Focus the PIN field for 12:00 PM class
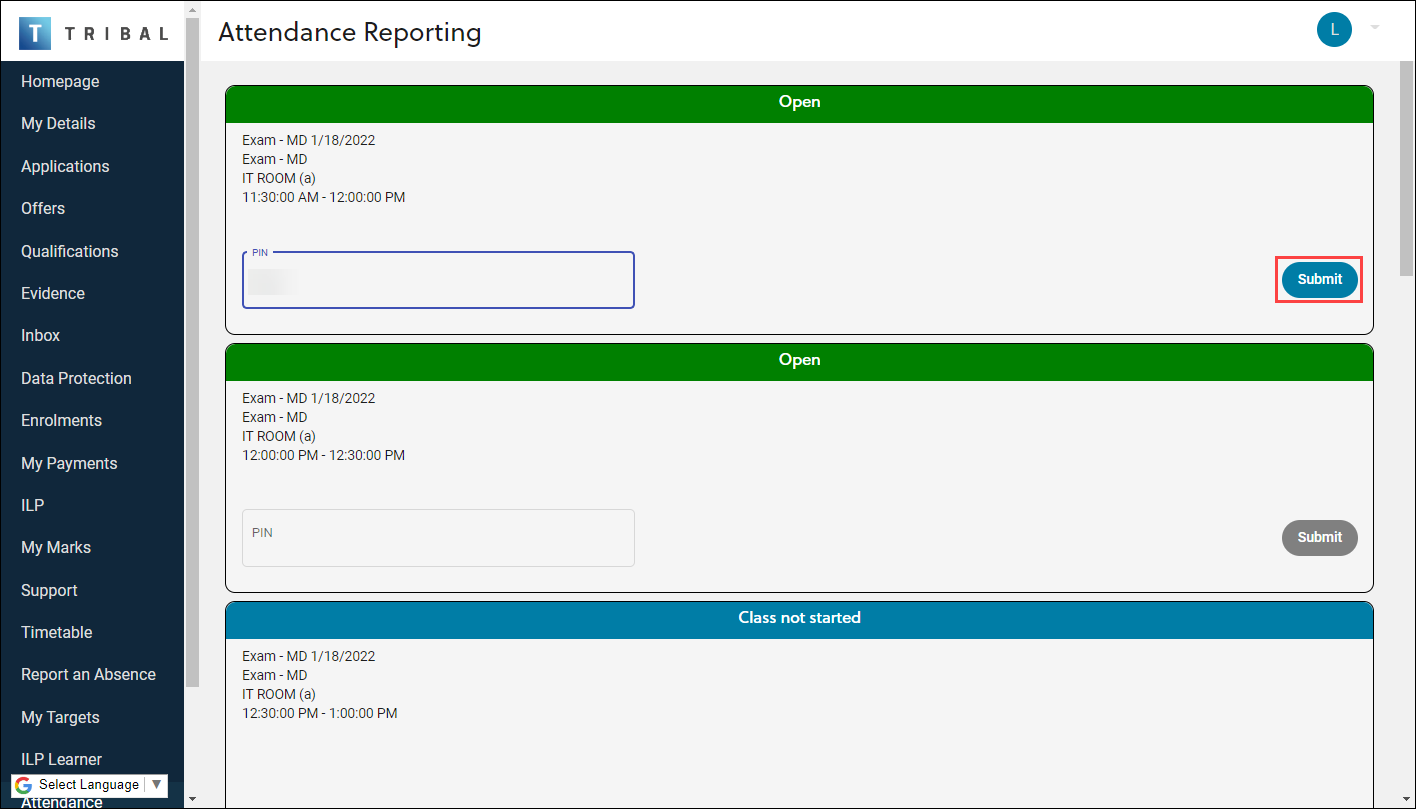The height and width of the screenshot is (809, 1416). pyautogui.click(x=438, y=539)
